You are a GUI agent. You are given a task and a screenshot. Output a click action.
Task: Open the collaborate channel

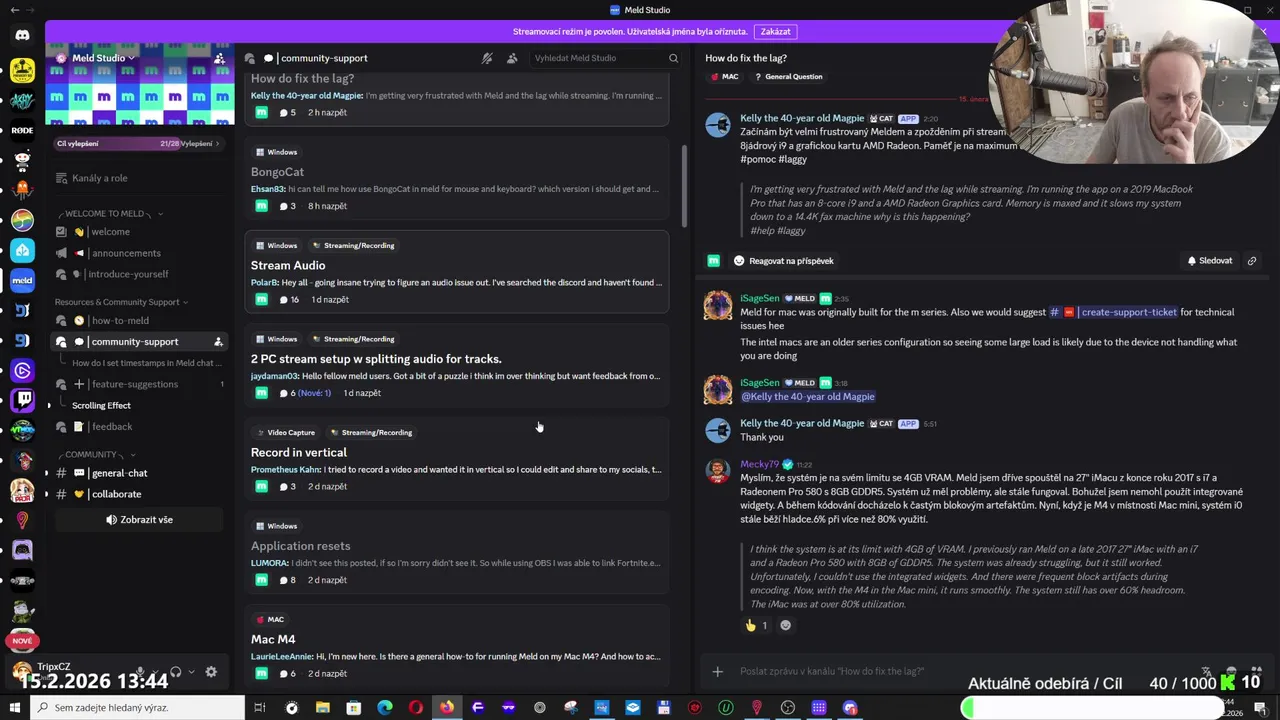click(x=140, y=494)
